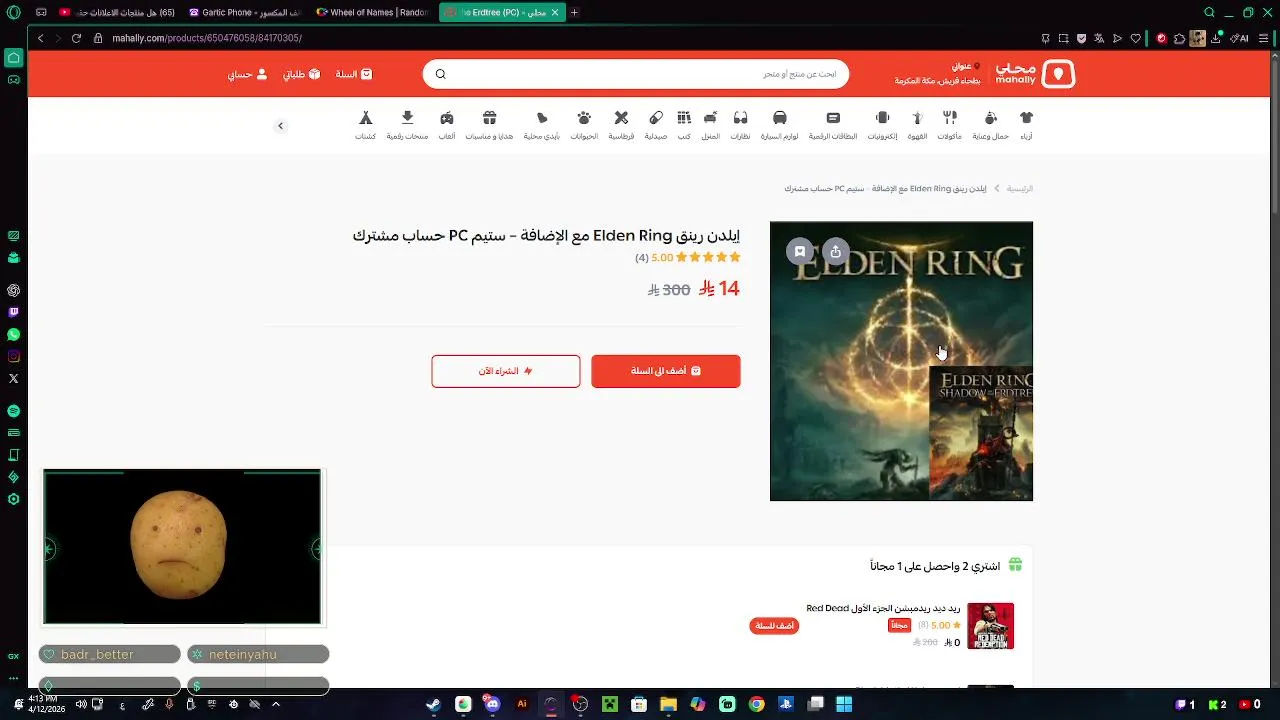Viewport: 1280px width, 720px height.
Task: Open WhatsApp in the Opera sidebar
Action: click(13, 335)
